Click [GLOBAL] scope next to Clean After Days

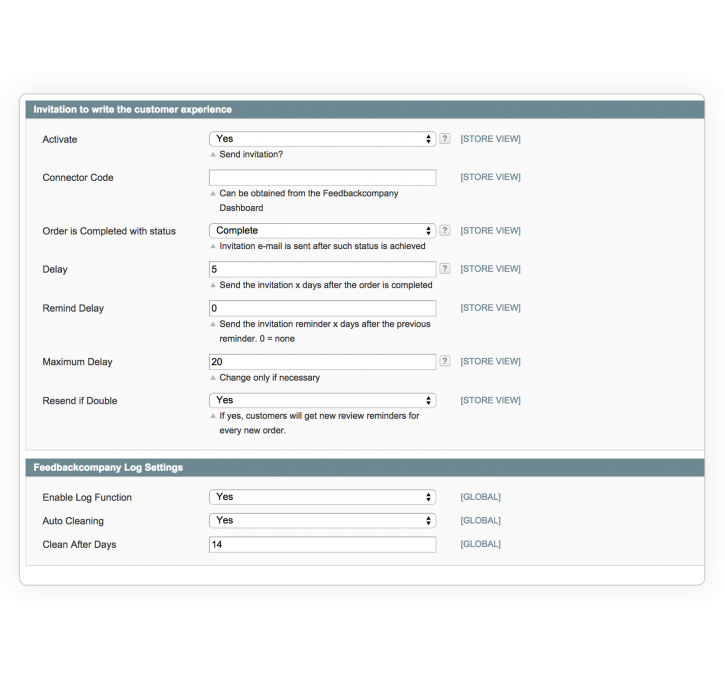tap(480, 544)
